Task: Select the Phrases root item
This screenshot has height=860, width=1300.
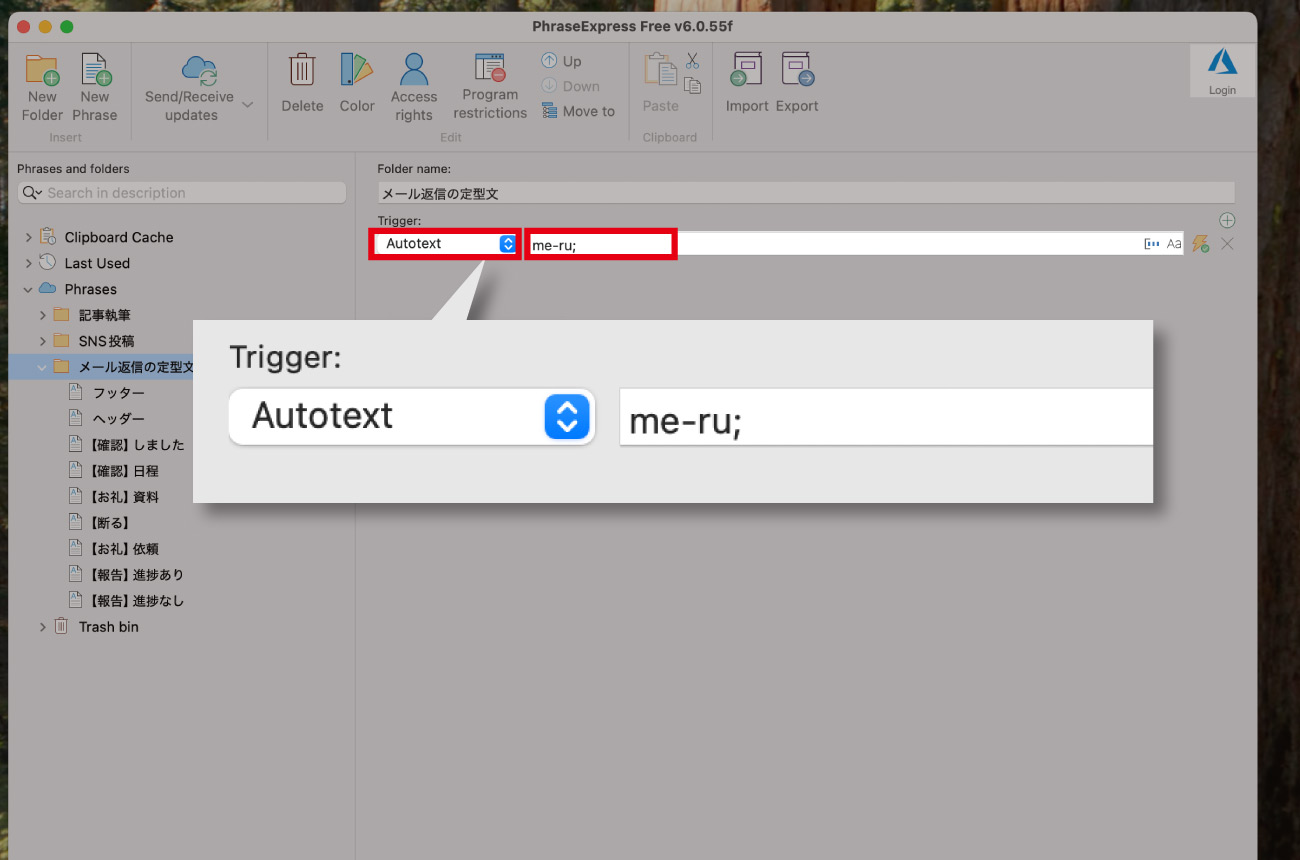Action: [90, 289]
